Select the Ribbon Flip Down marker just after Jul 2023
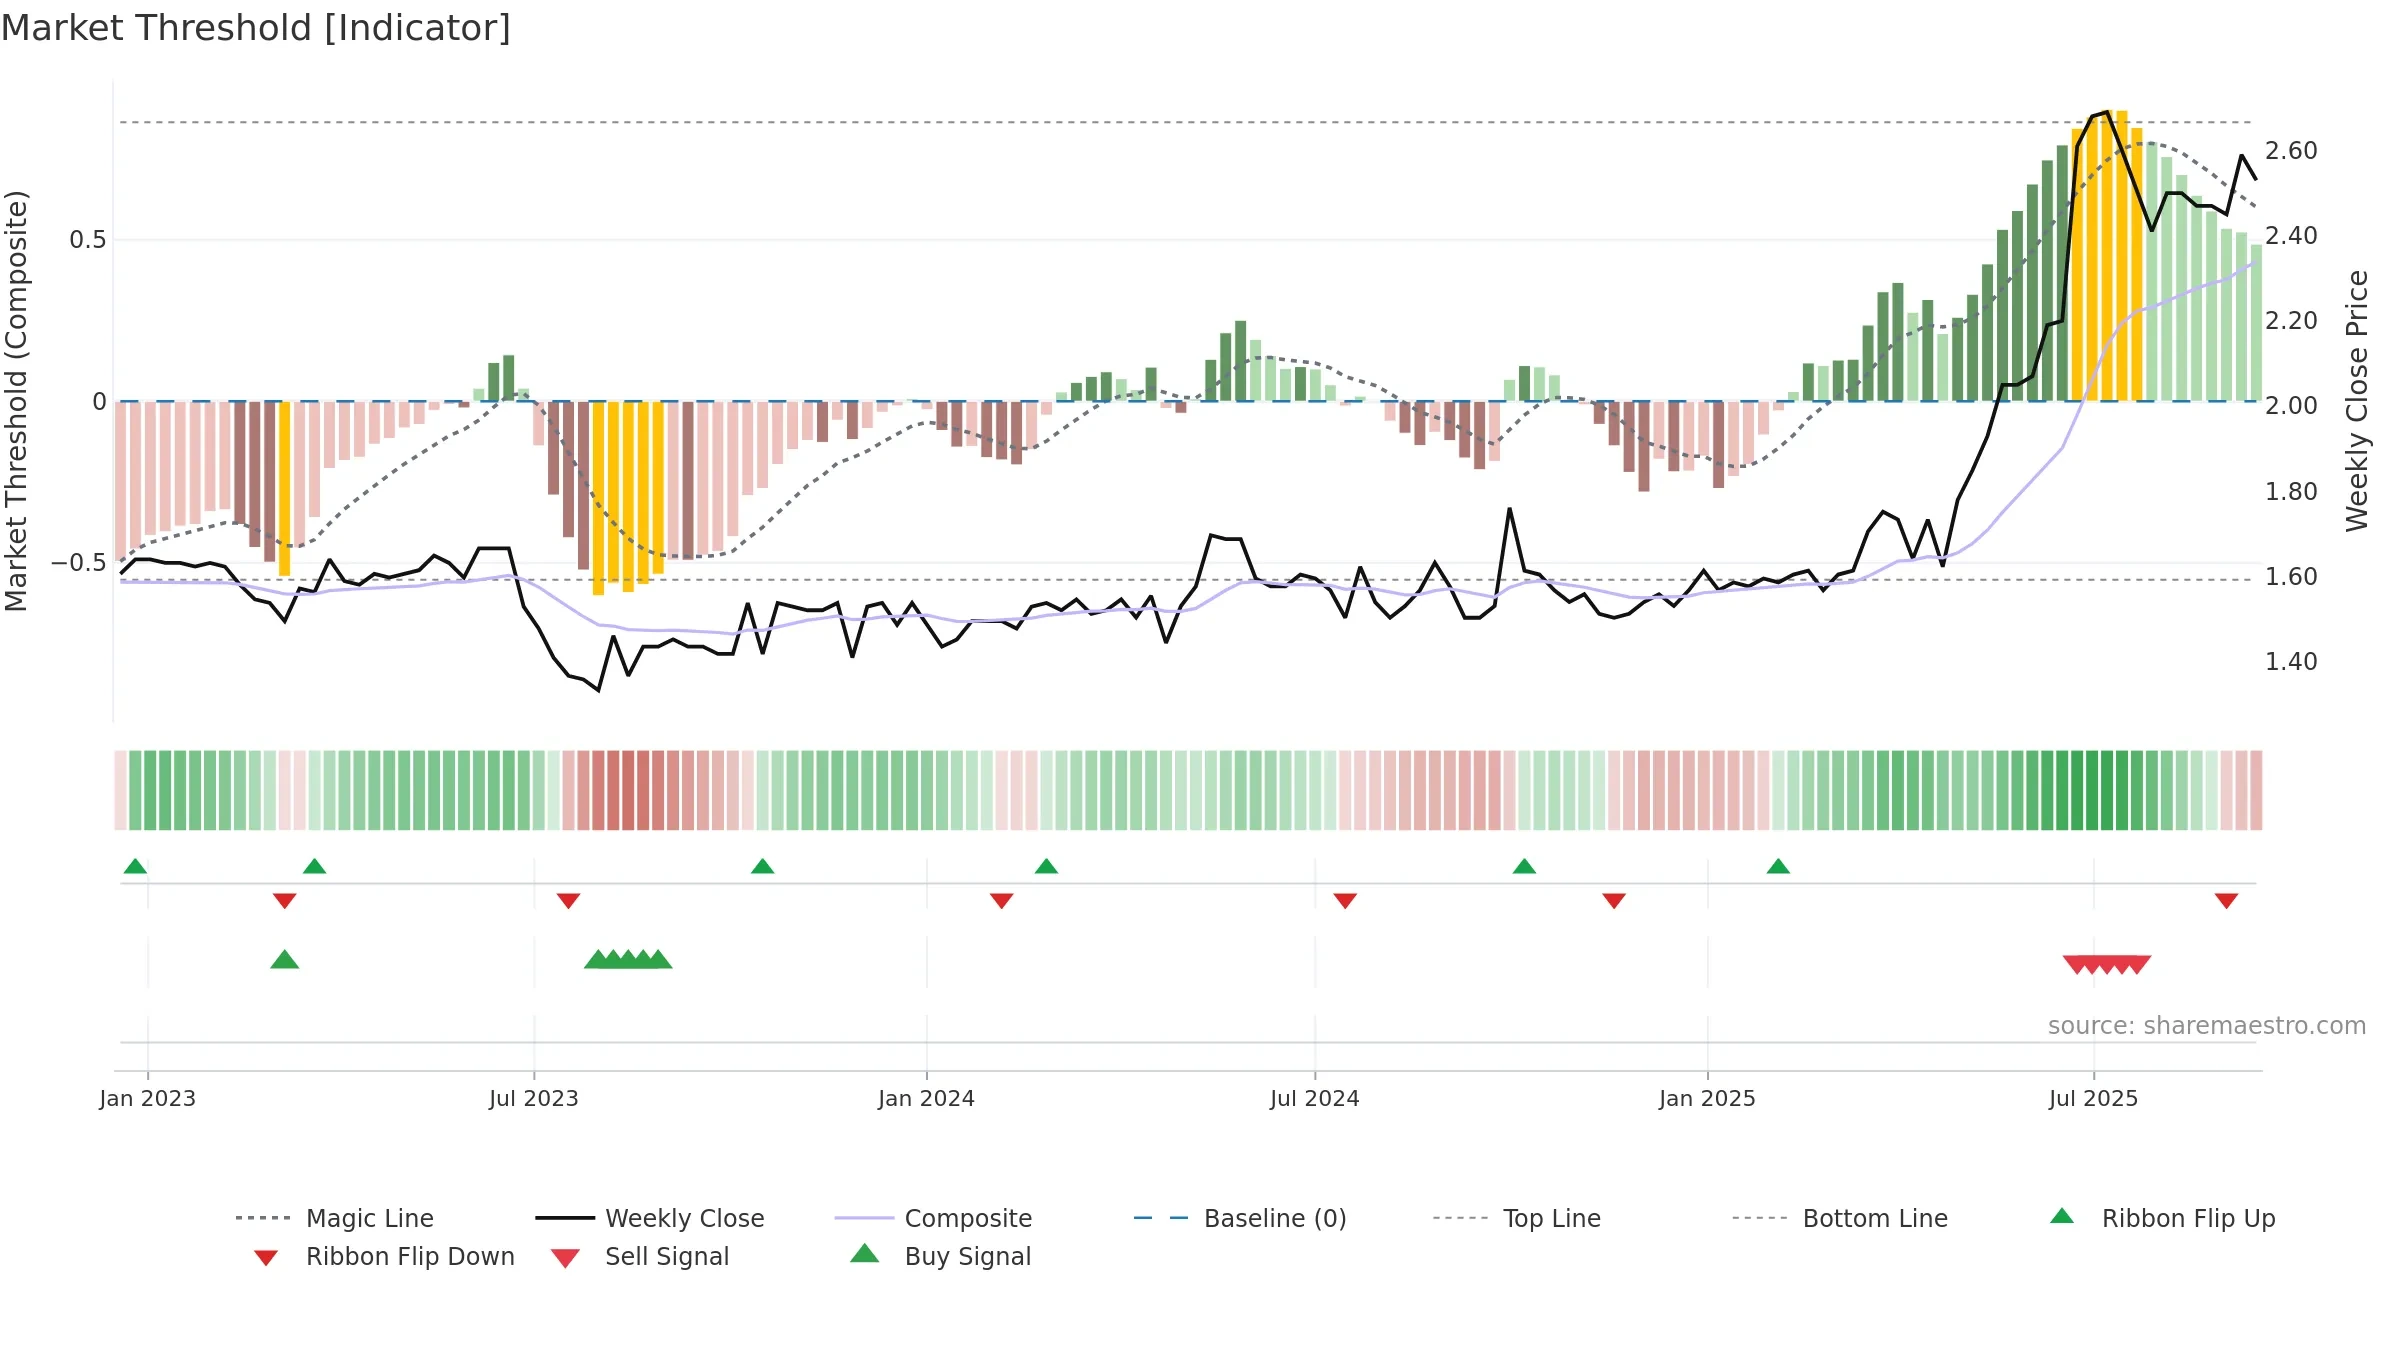Image resolution: width=2400 pixels, height=1350 pixels. (568, 901)
